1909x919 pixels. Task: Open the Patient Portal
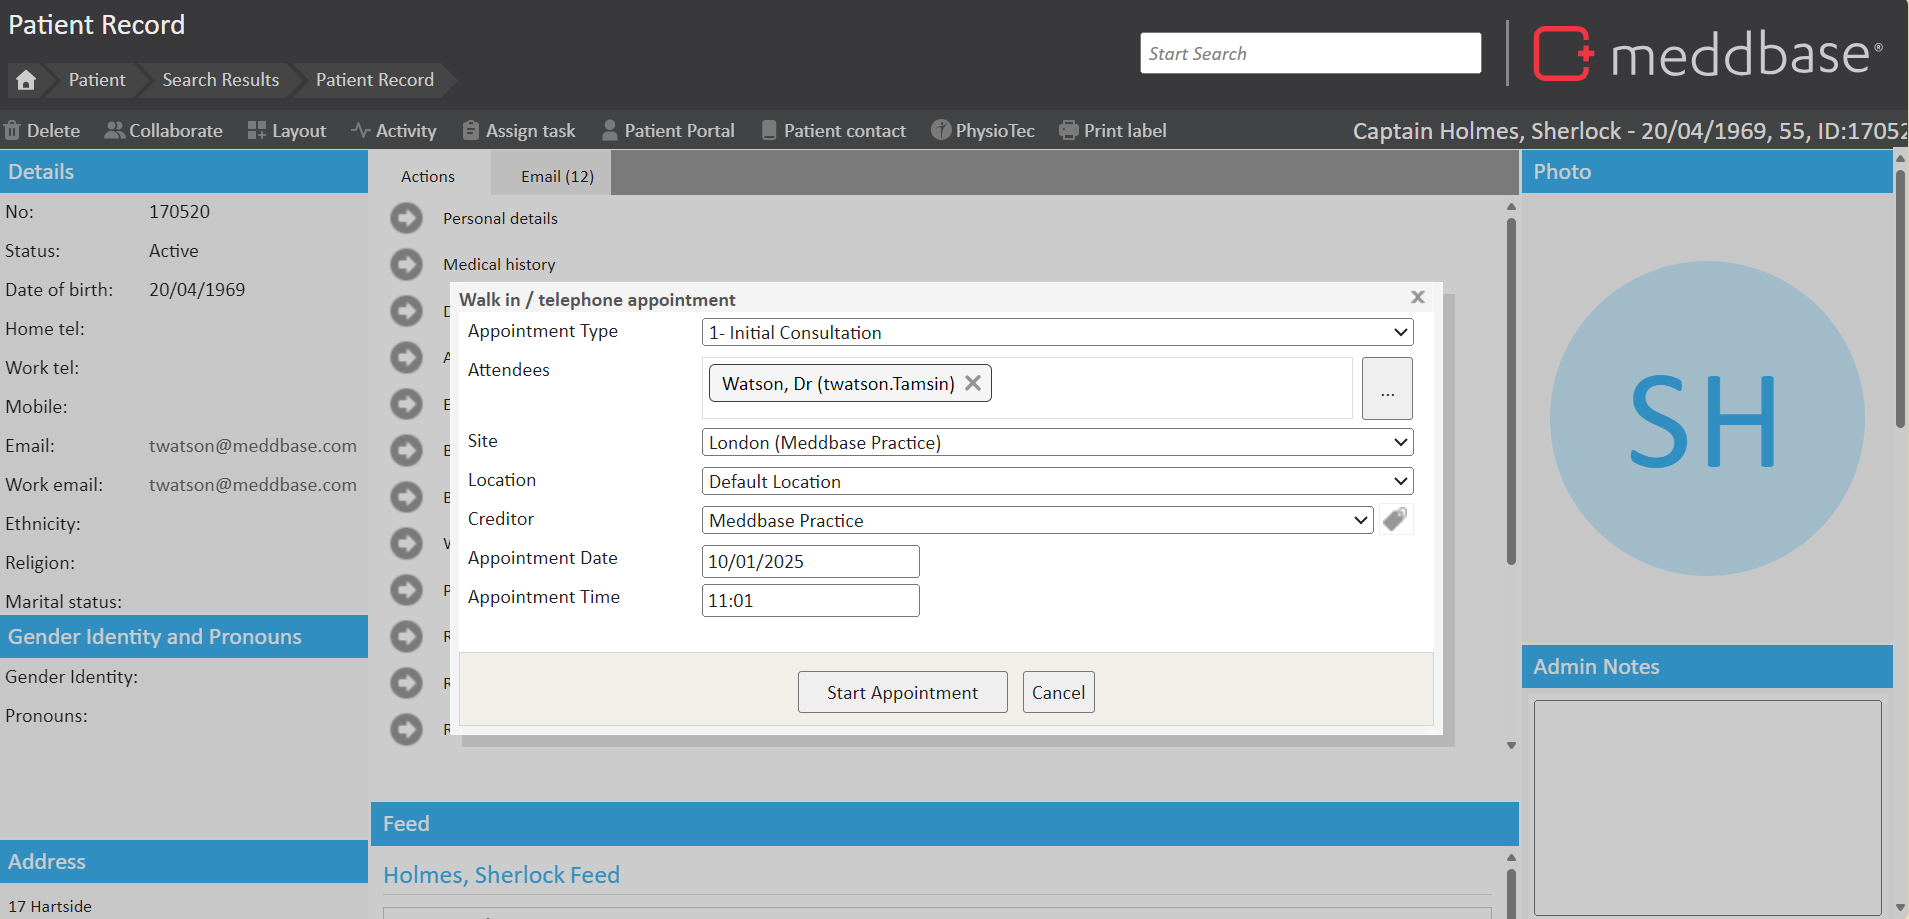668,131
